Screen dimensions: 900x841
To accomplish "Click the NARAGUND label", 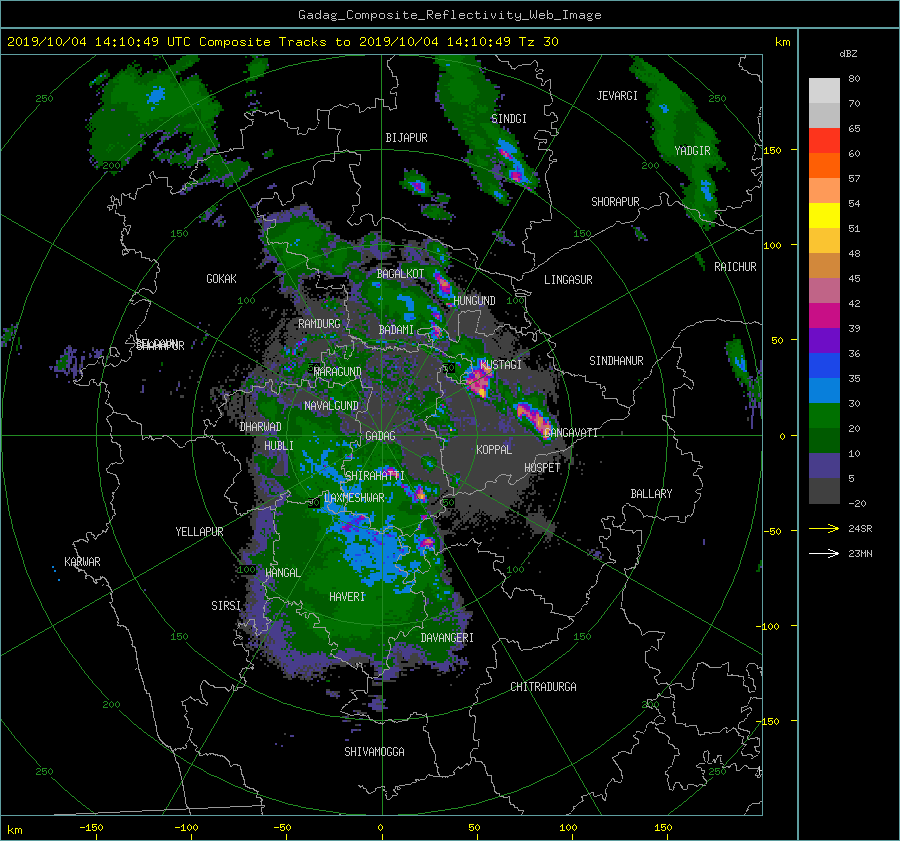I will pos(338,372).
